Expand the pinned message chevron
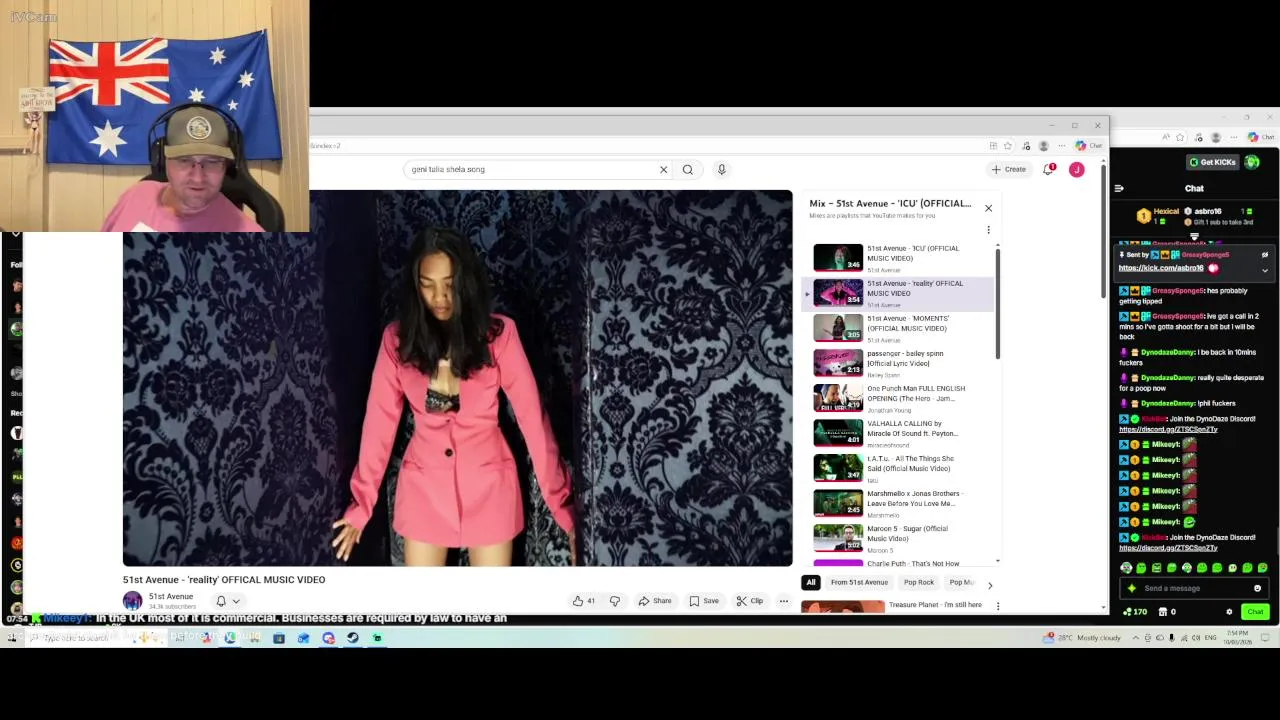Image resolution: width=1280 pixels, height=720 pixels. pos(1264,270)
